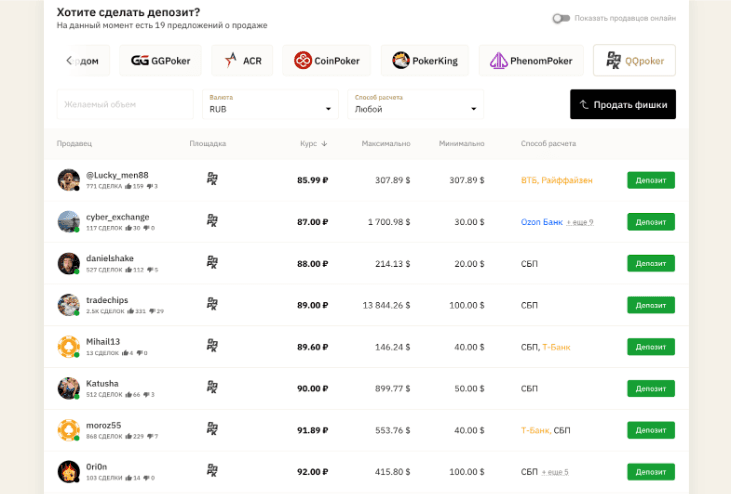The width and height of the screenshot is (731, 494).
Task: Click the 85.99 ₽ rate value
Action: click(x=312, y=180)
